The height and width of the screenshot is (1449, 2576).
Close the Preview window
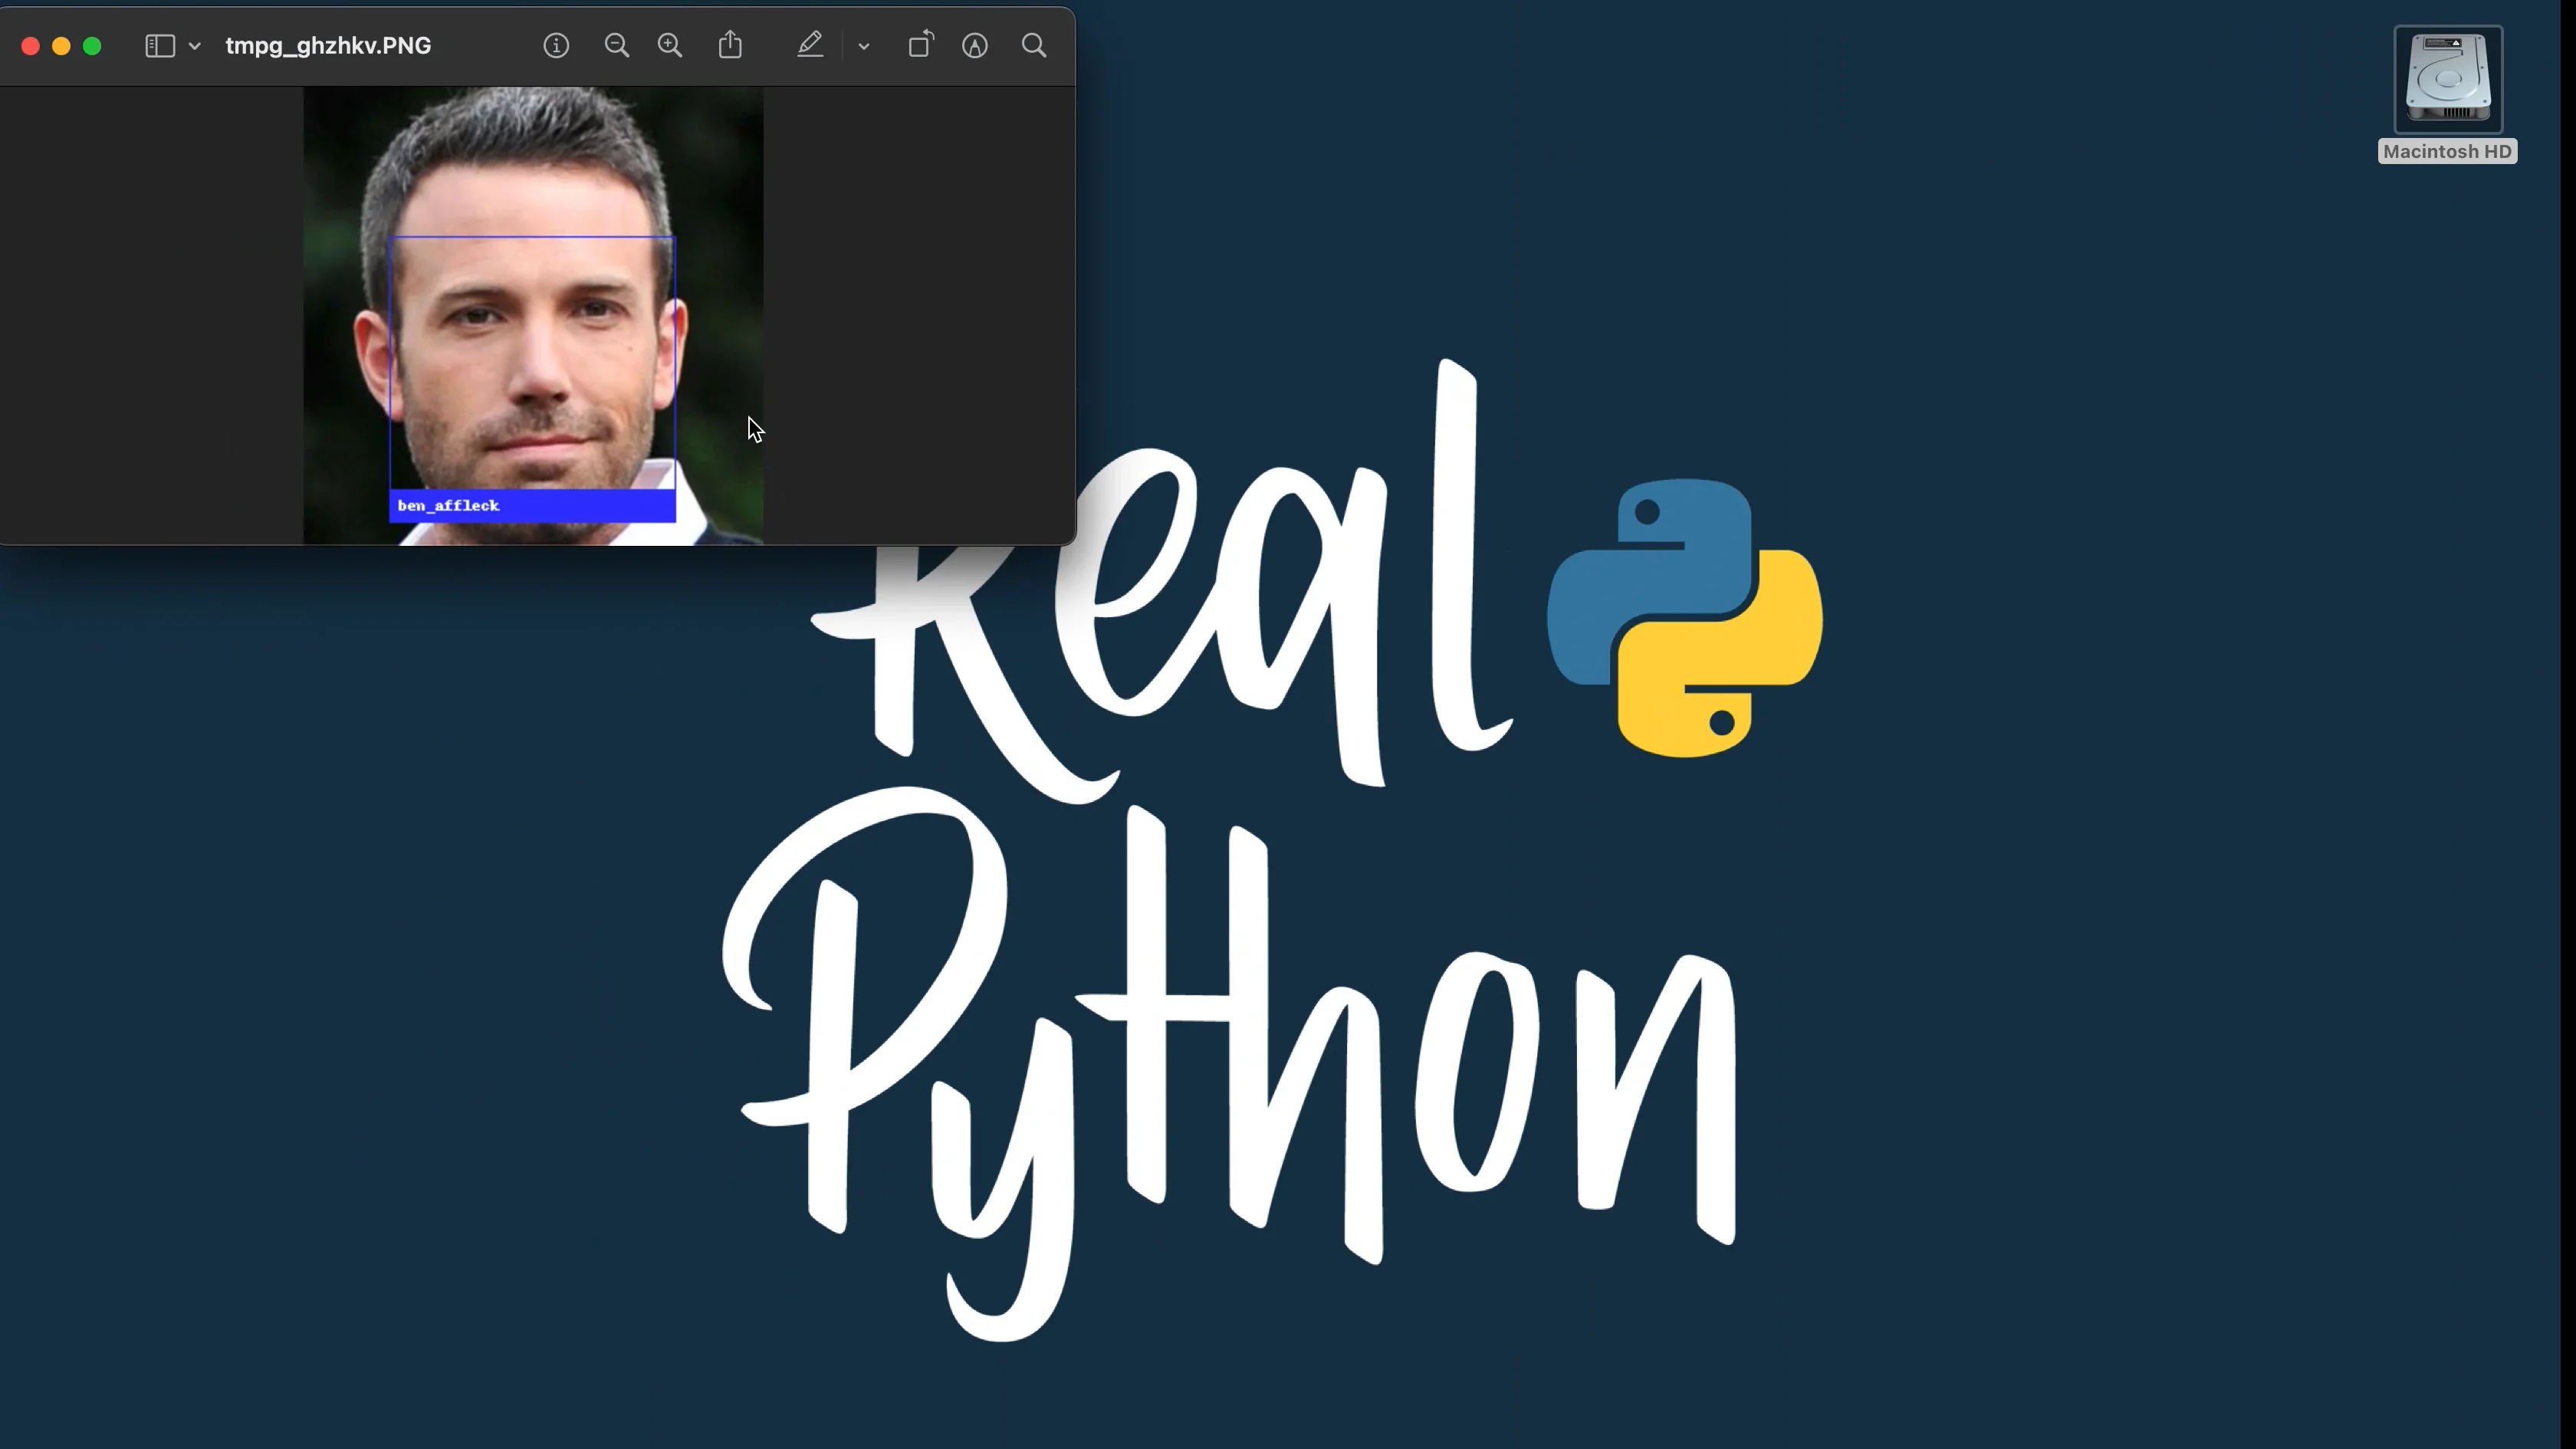pos(30,46)
